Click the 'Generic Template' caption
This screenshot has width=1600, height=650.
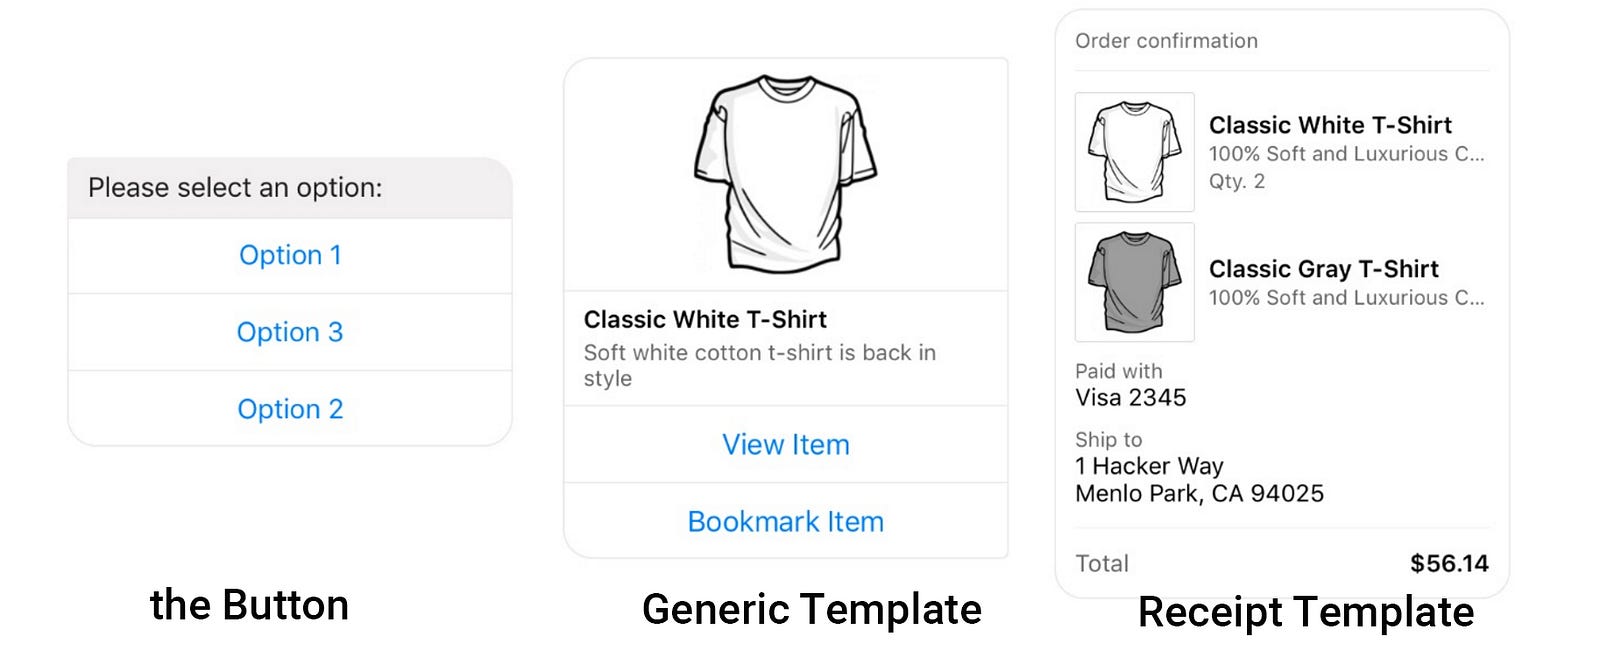[x=811, y=609]
